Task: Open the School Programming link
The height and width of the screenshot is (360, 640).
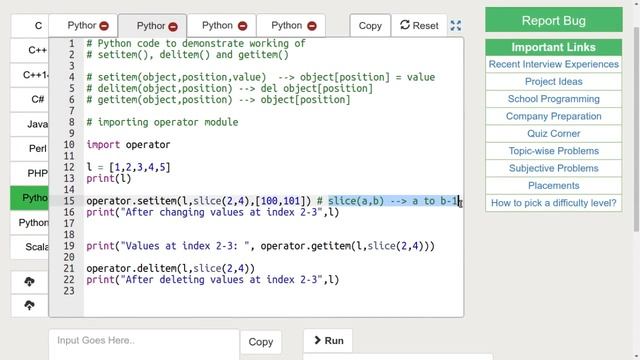Action: point(553,99)
